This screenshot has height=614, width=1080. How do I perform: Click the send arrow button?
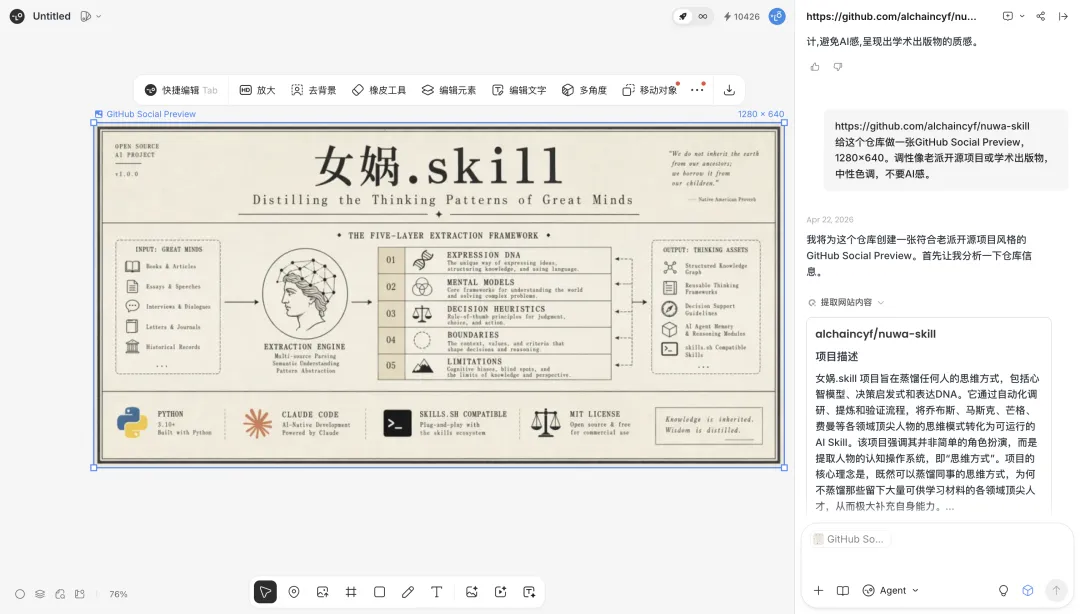[x=1056, y=590]
